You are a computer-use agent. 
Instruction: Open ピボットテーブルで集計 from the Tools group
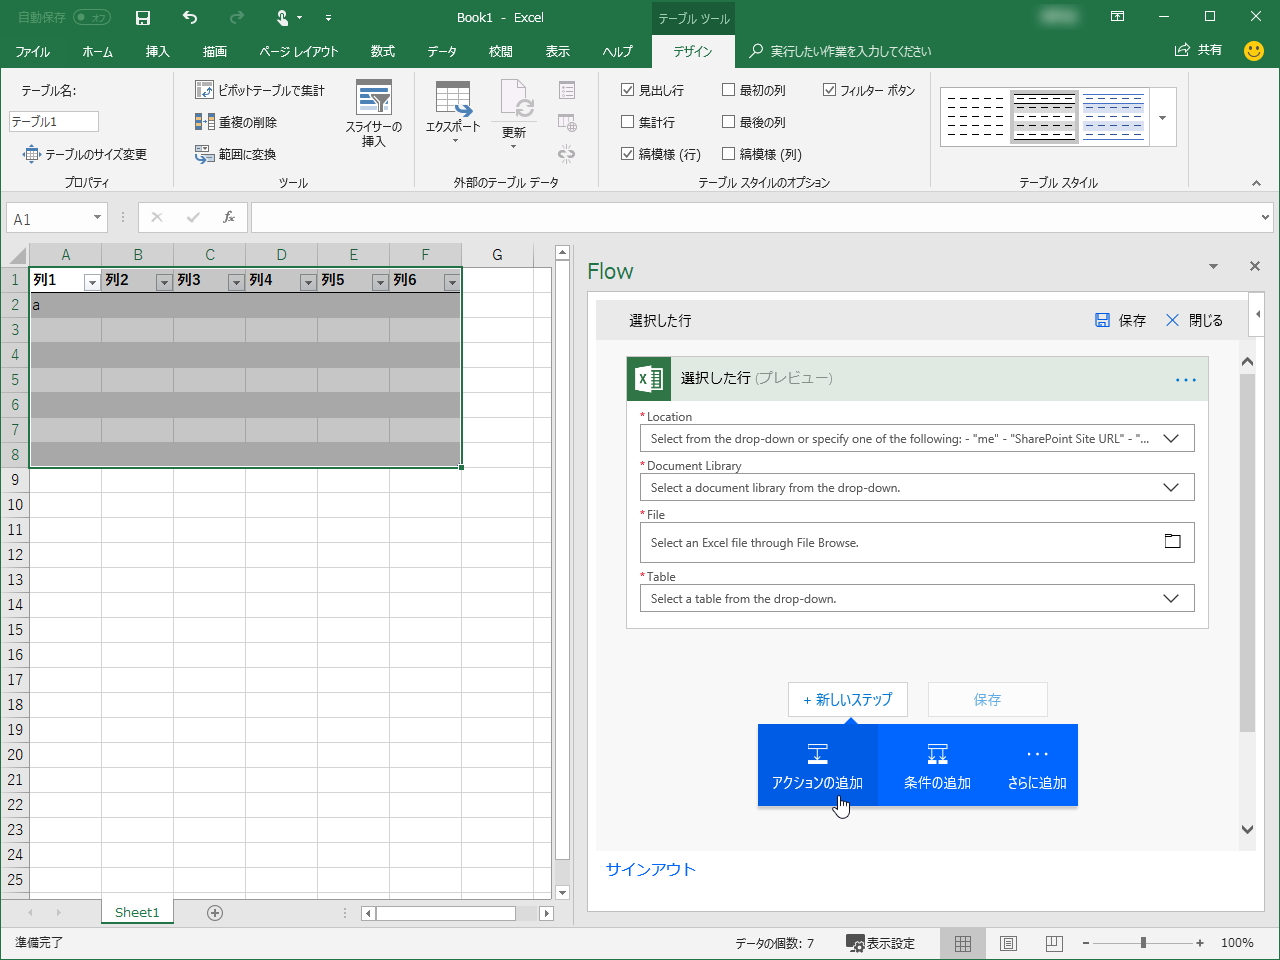click(x=258, y=89)
